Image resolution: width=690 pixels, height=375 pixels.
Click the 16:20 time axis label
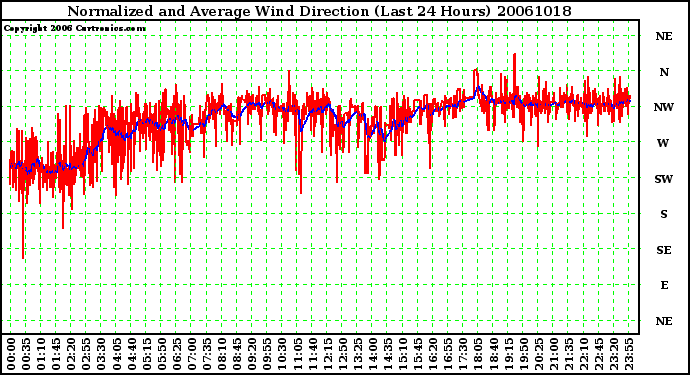coord(433,354)
